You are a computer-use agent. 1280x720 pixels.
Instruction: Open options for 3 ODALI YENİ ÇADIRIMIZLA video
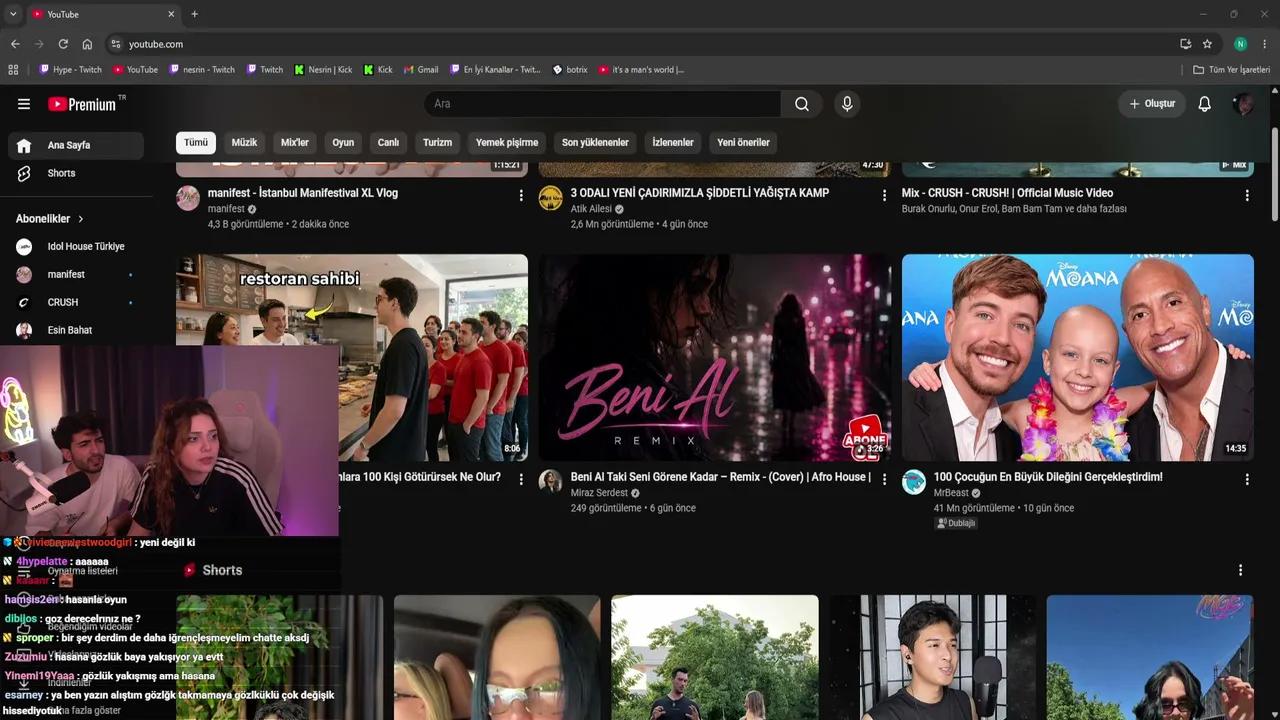click(884, 196)
